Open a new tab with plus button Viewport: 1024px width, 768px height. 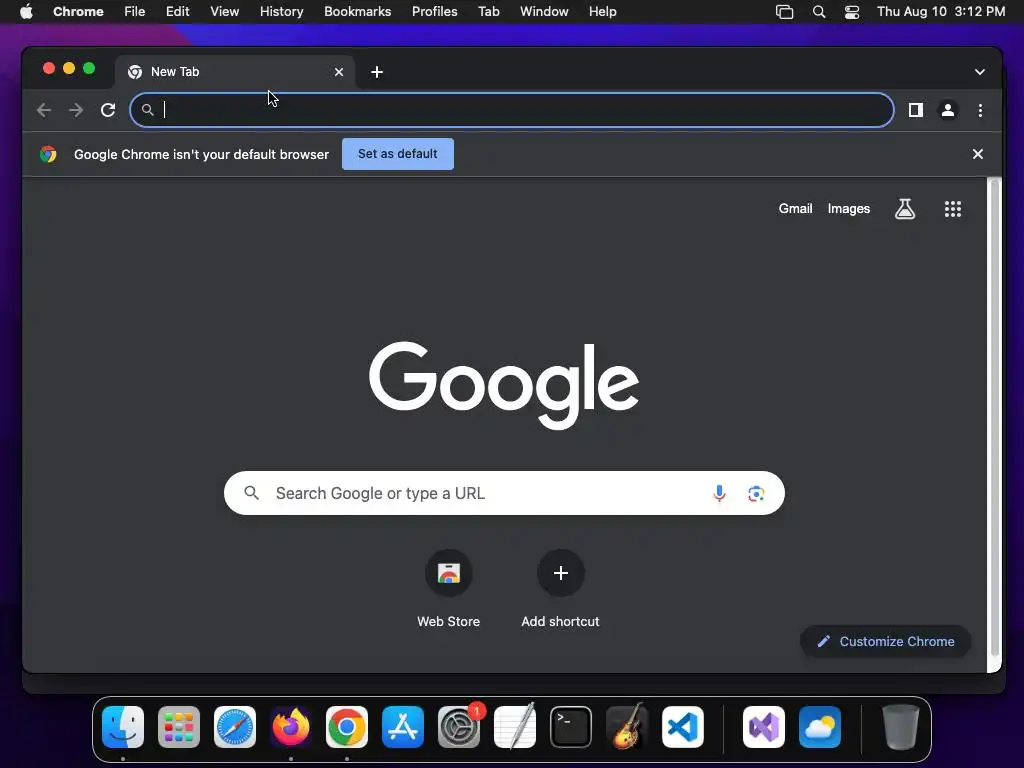pyautogui.click(x=377, y=72)
